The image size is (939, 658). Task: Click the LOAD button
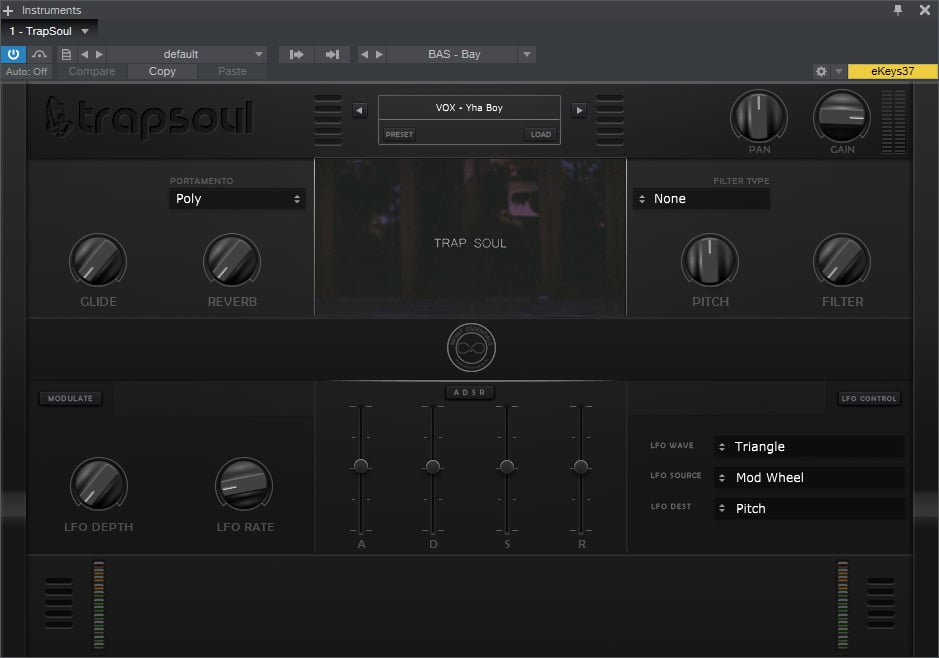(x=541, y=134)
